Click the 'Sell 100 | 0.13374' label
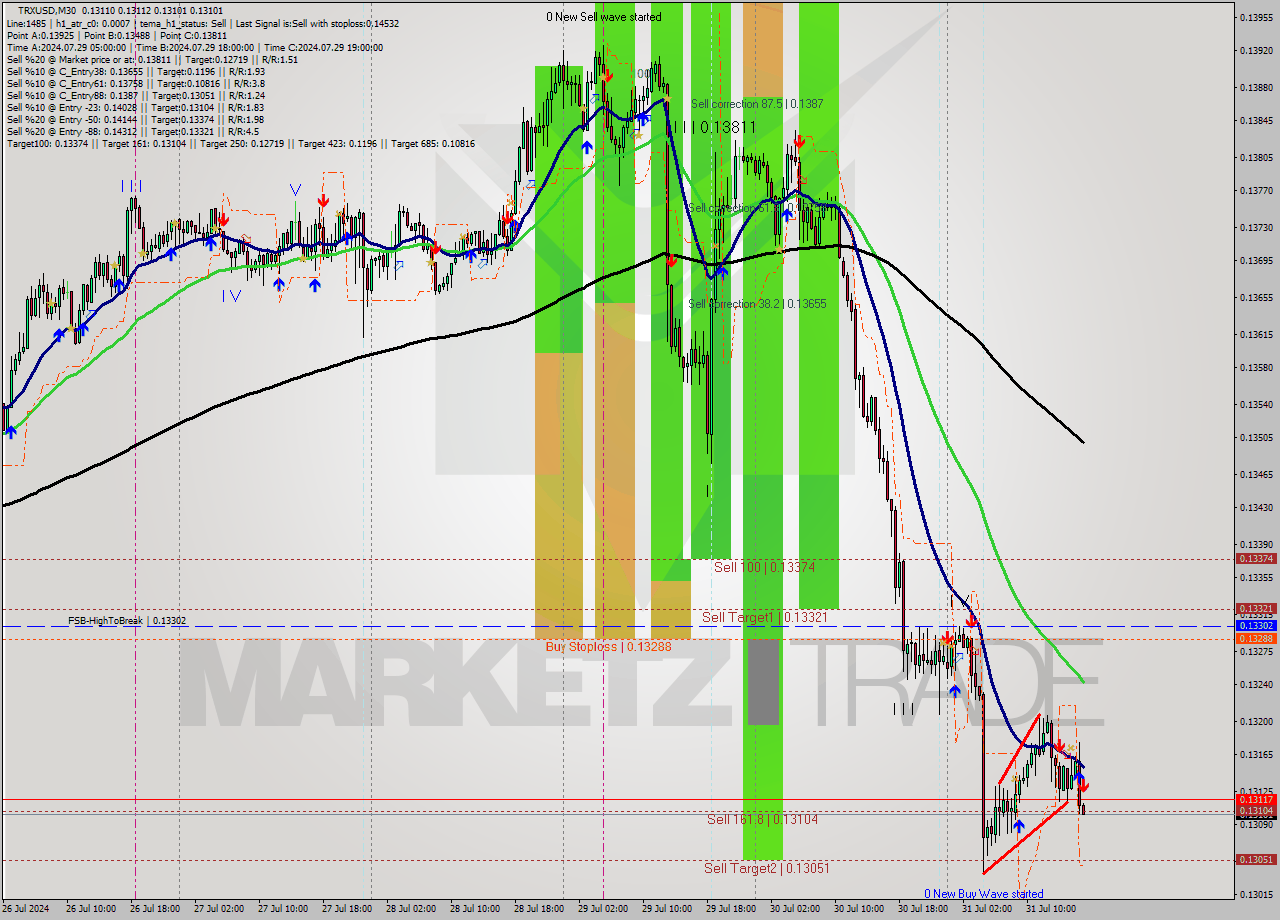Viewport: 1280px width, 920px height. (764, 567)
